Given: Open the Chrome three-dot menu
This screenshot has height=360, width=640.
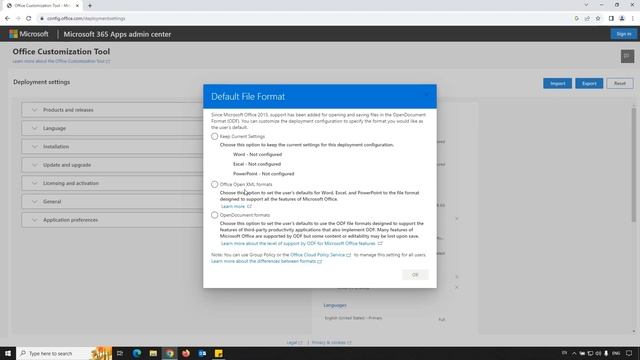Looking at the screenshot, I should tap(633, 18).
